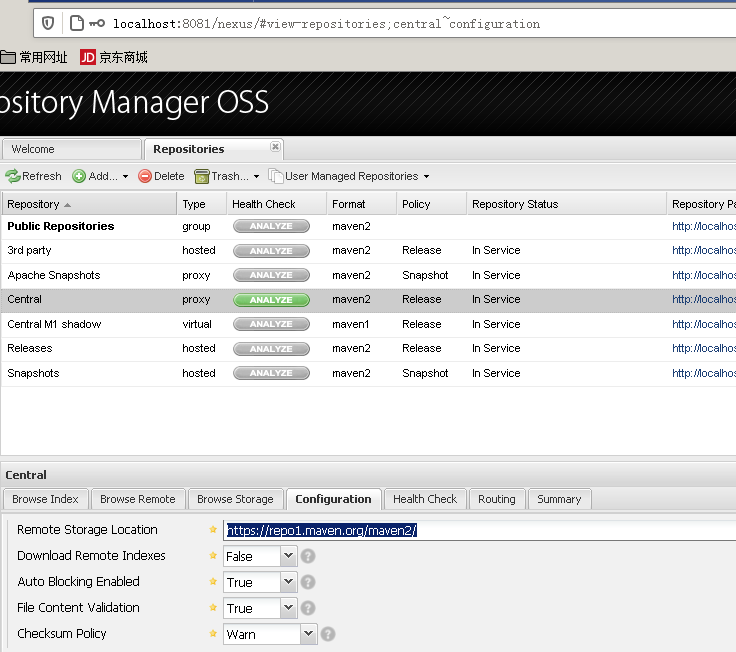Image resolution: width=736 pixels, height=652 pixels.
Task: Open the Auto Blocking Enabled dropdown
Action: click(288, 582)
